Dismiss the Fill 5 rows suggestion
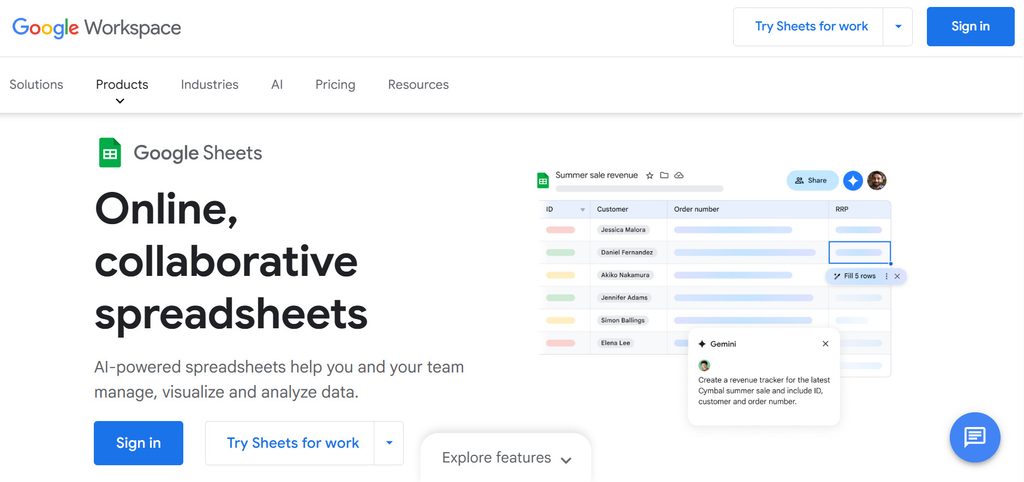 897,276
